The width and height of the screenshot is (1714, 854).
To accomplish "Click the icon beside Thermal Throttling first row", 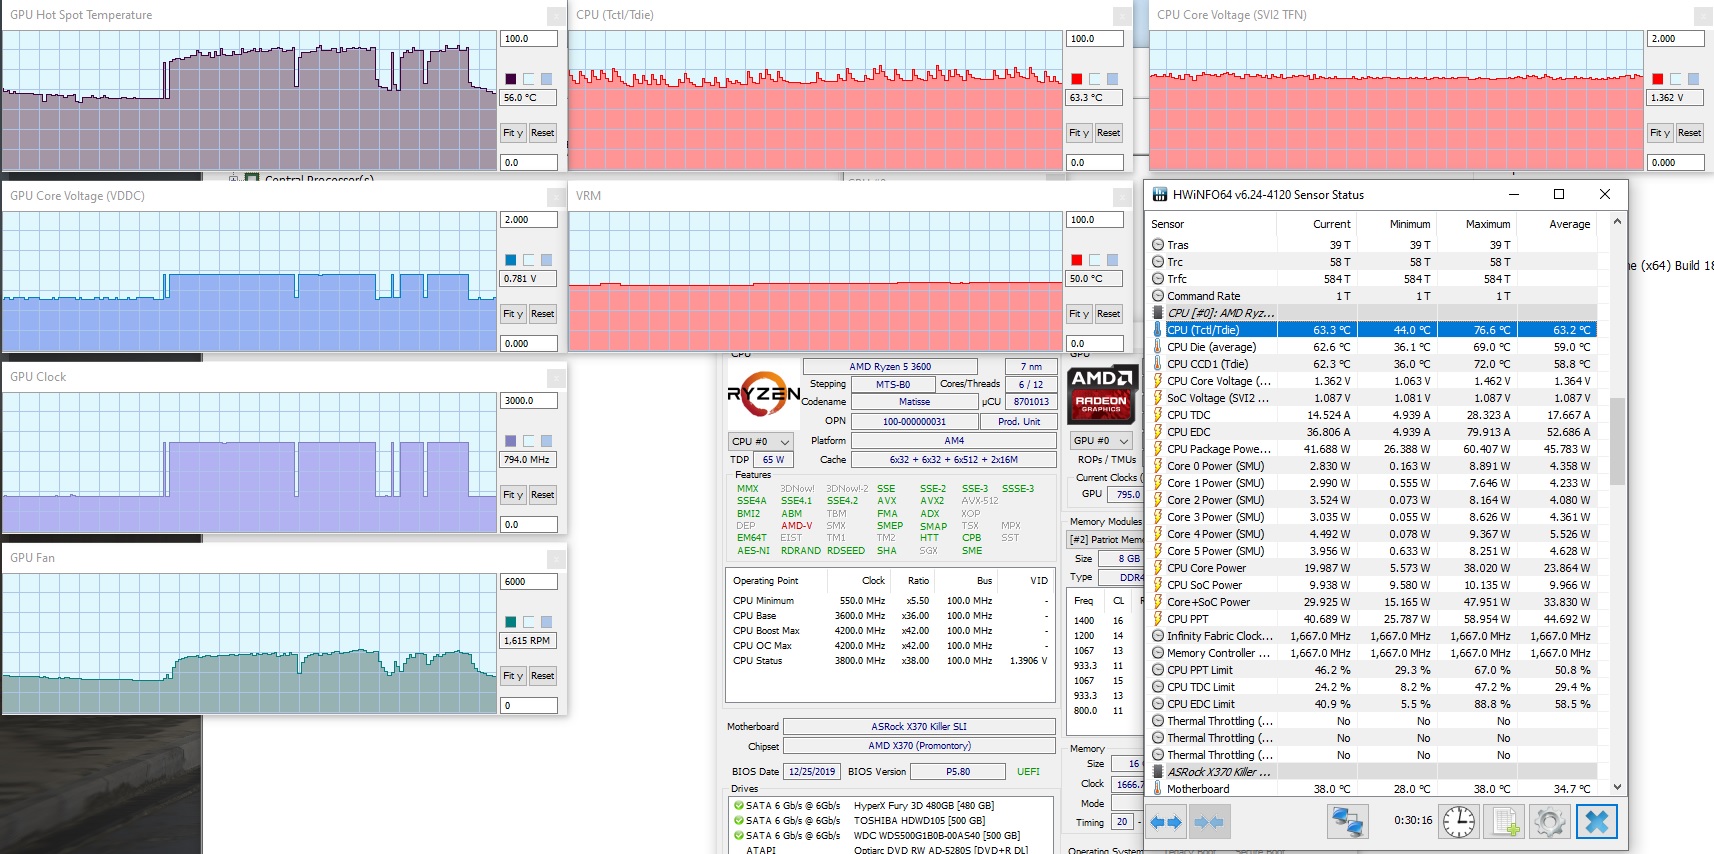I will point(1158,721).
